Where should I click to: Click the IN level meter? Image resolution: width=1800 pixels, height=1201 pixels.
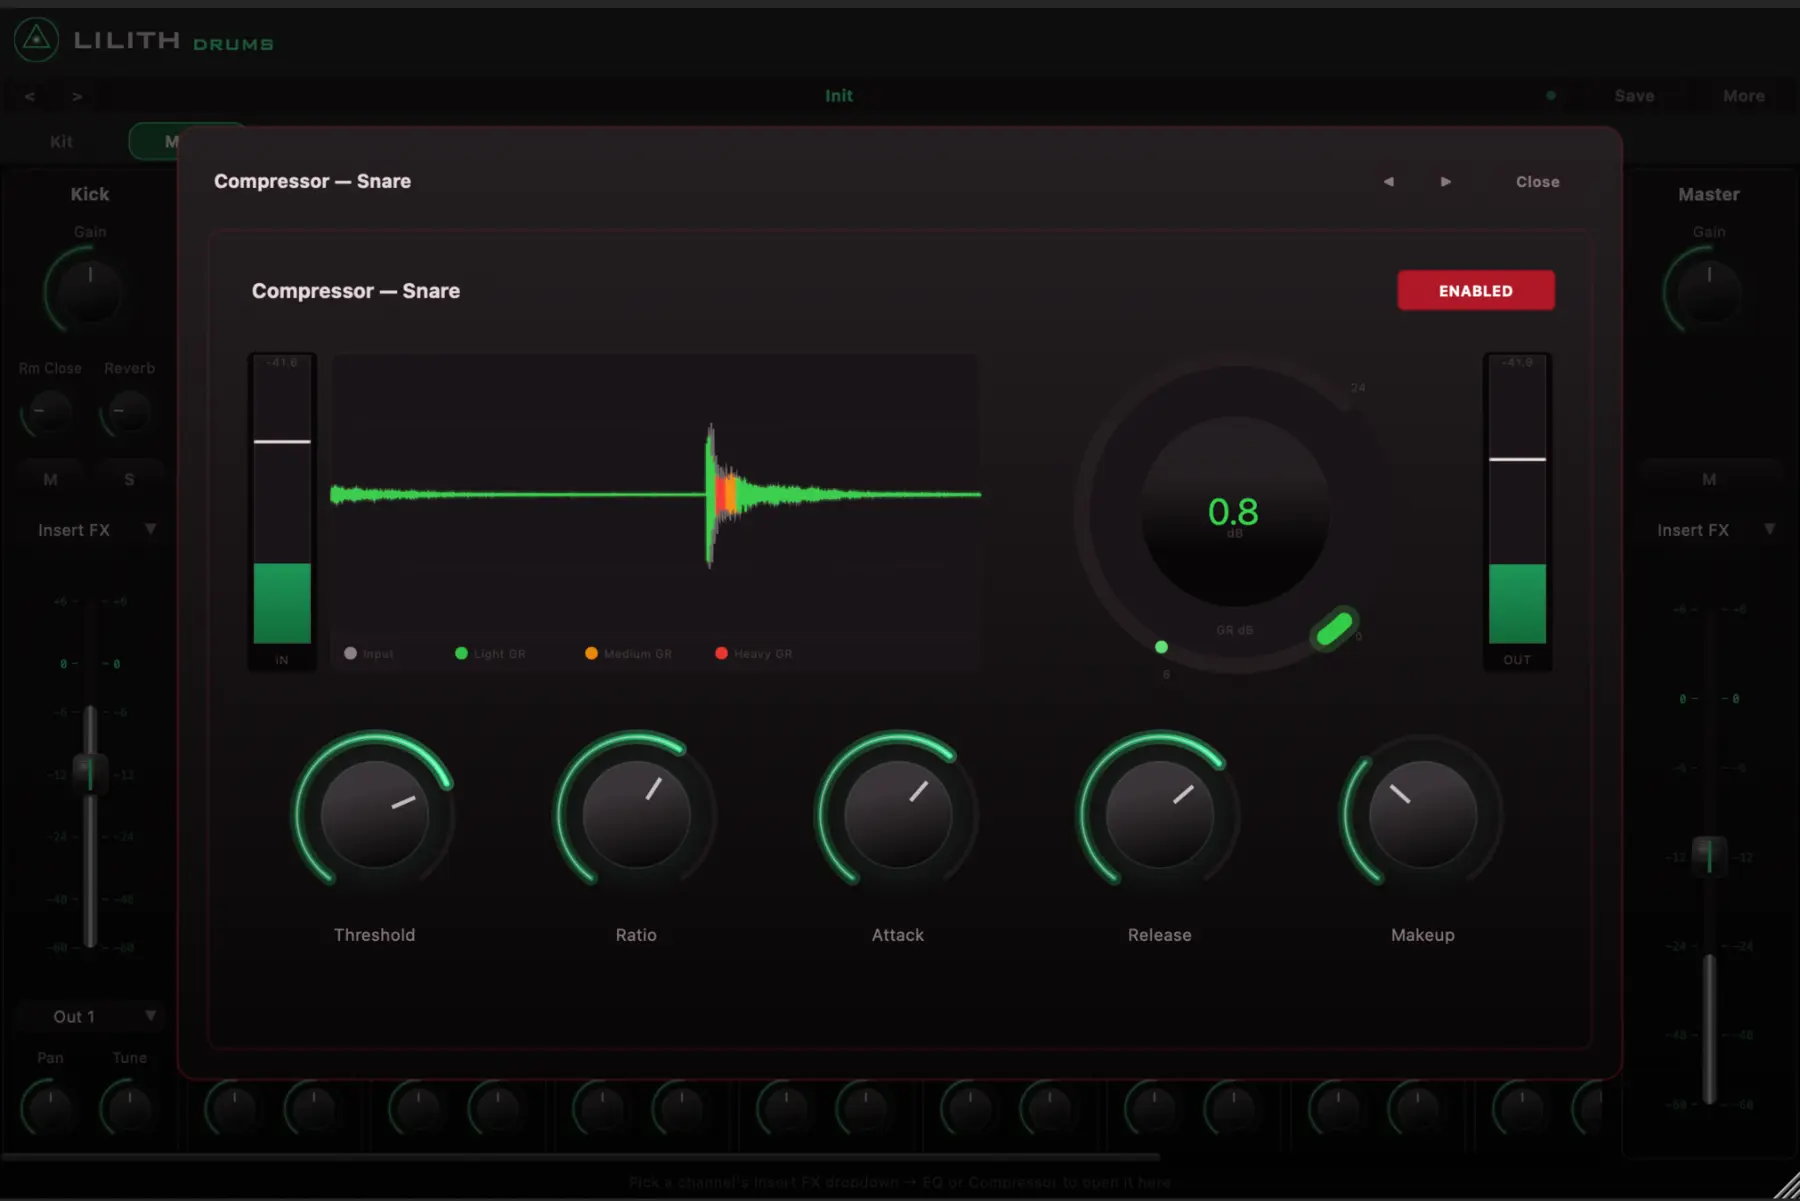(282, 510)
